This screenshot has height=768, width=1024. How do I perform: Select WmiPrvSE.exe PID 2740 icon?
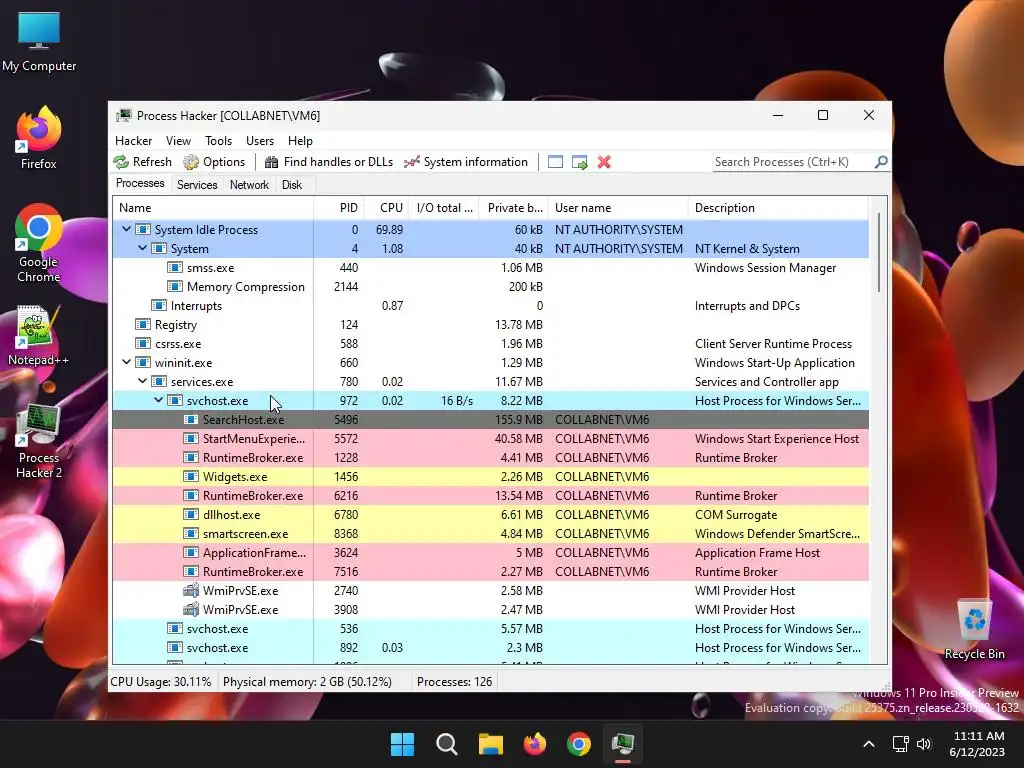pos(191,590)
